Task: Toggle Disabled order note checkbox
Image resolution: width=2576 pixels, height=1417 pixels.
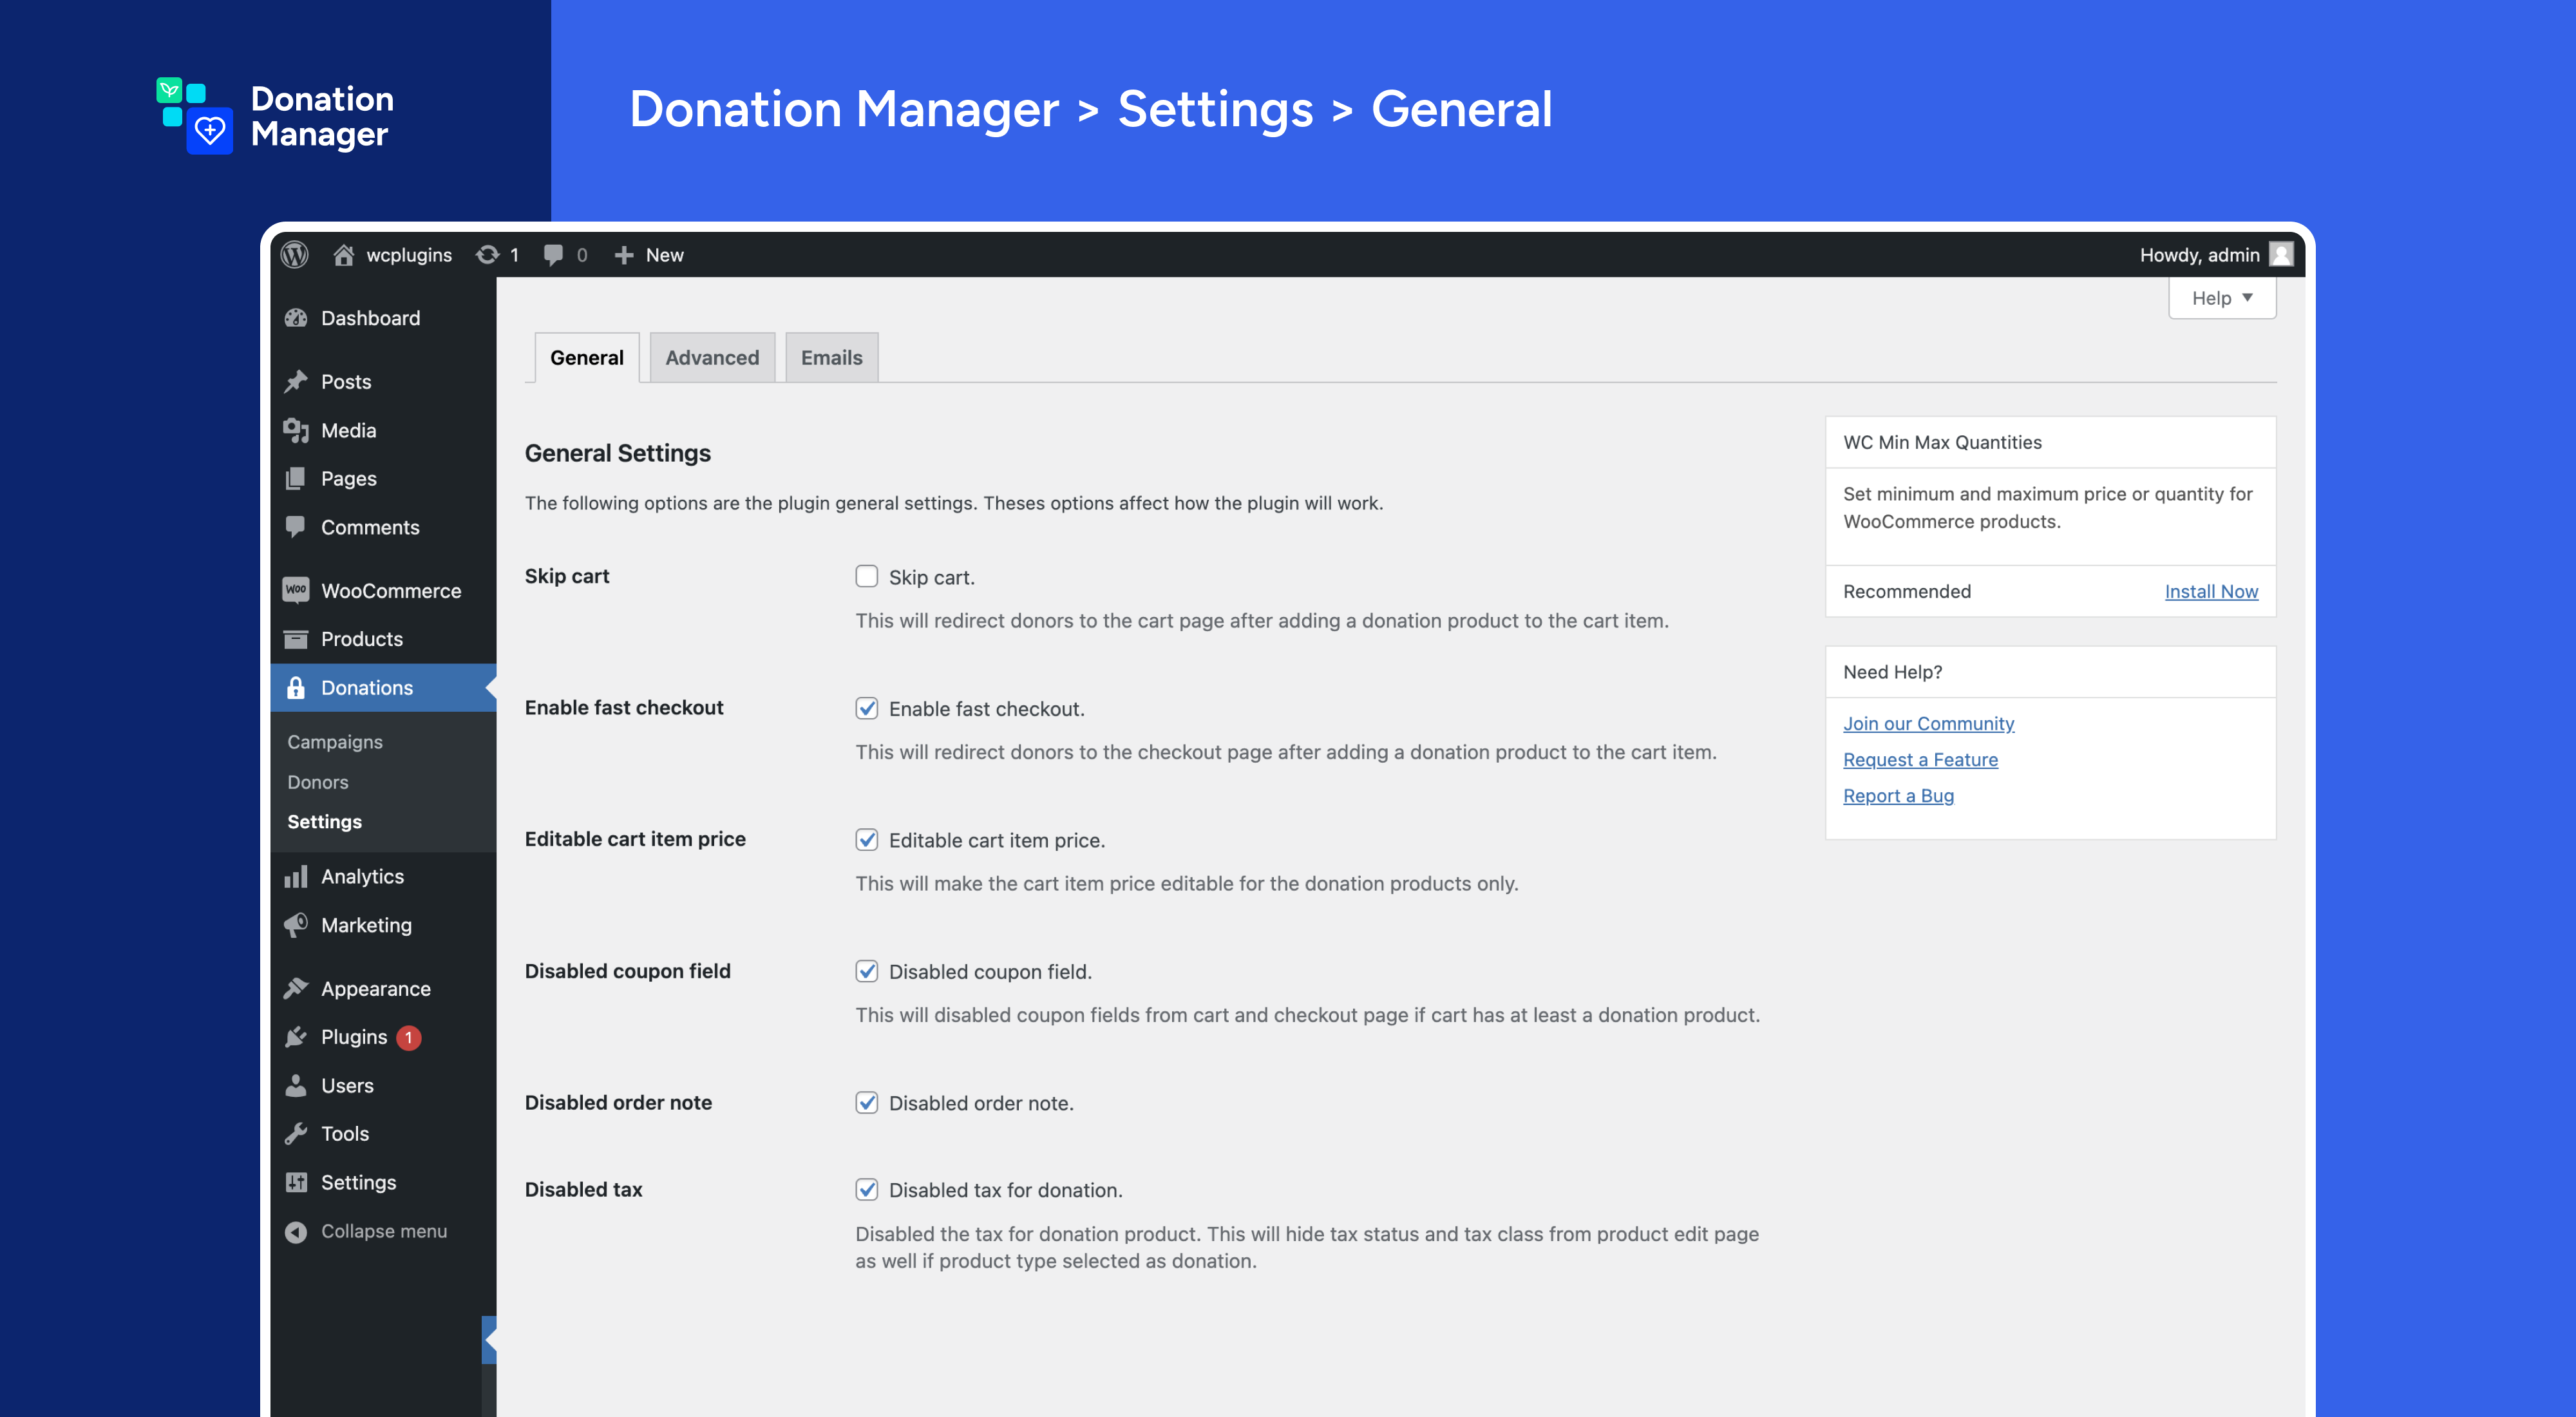Action: point(866,1102)
